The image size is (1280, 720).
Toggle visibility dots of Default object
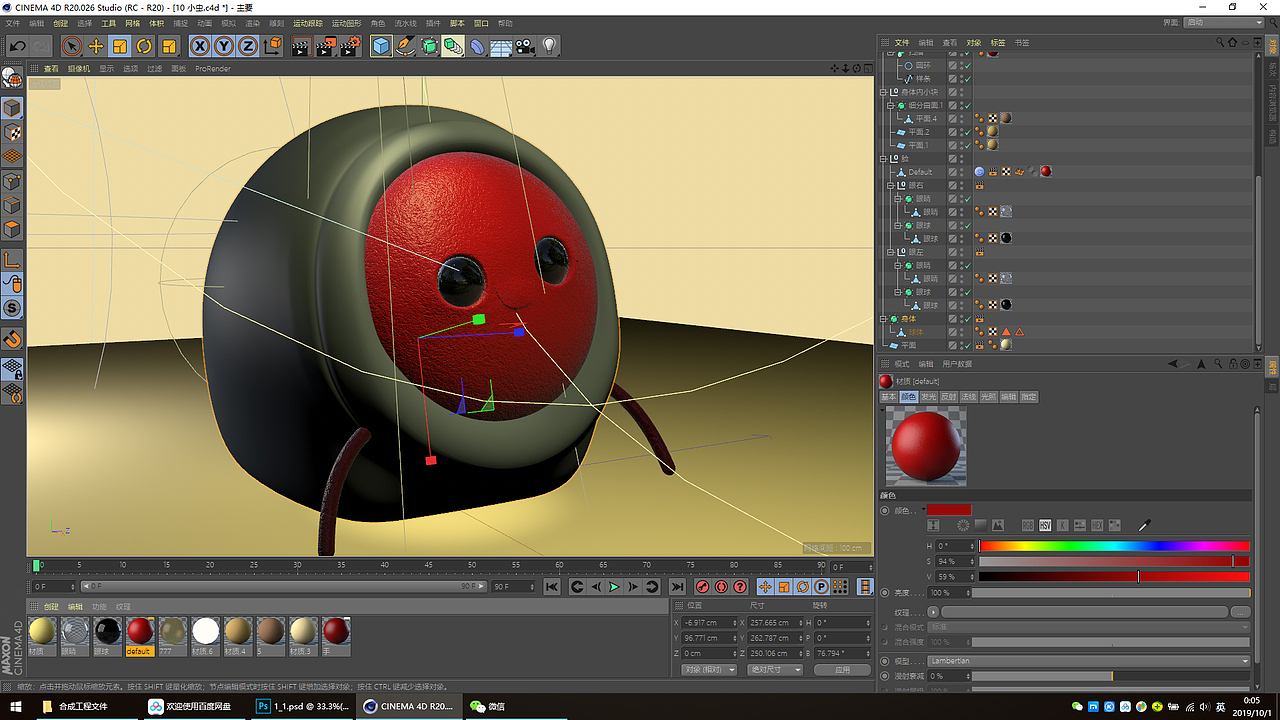pyautogui.click(x=962, y=172)
